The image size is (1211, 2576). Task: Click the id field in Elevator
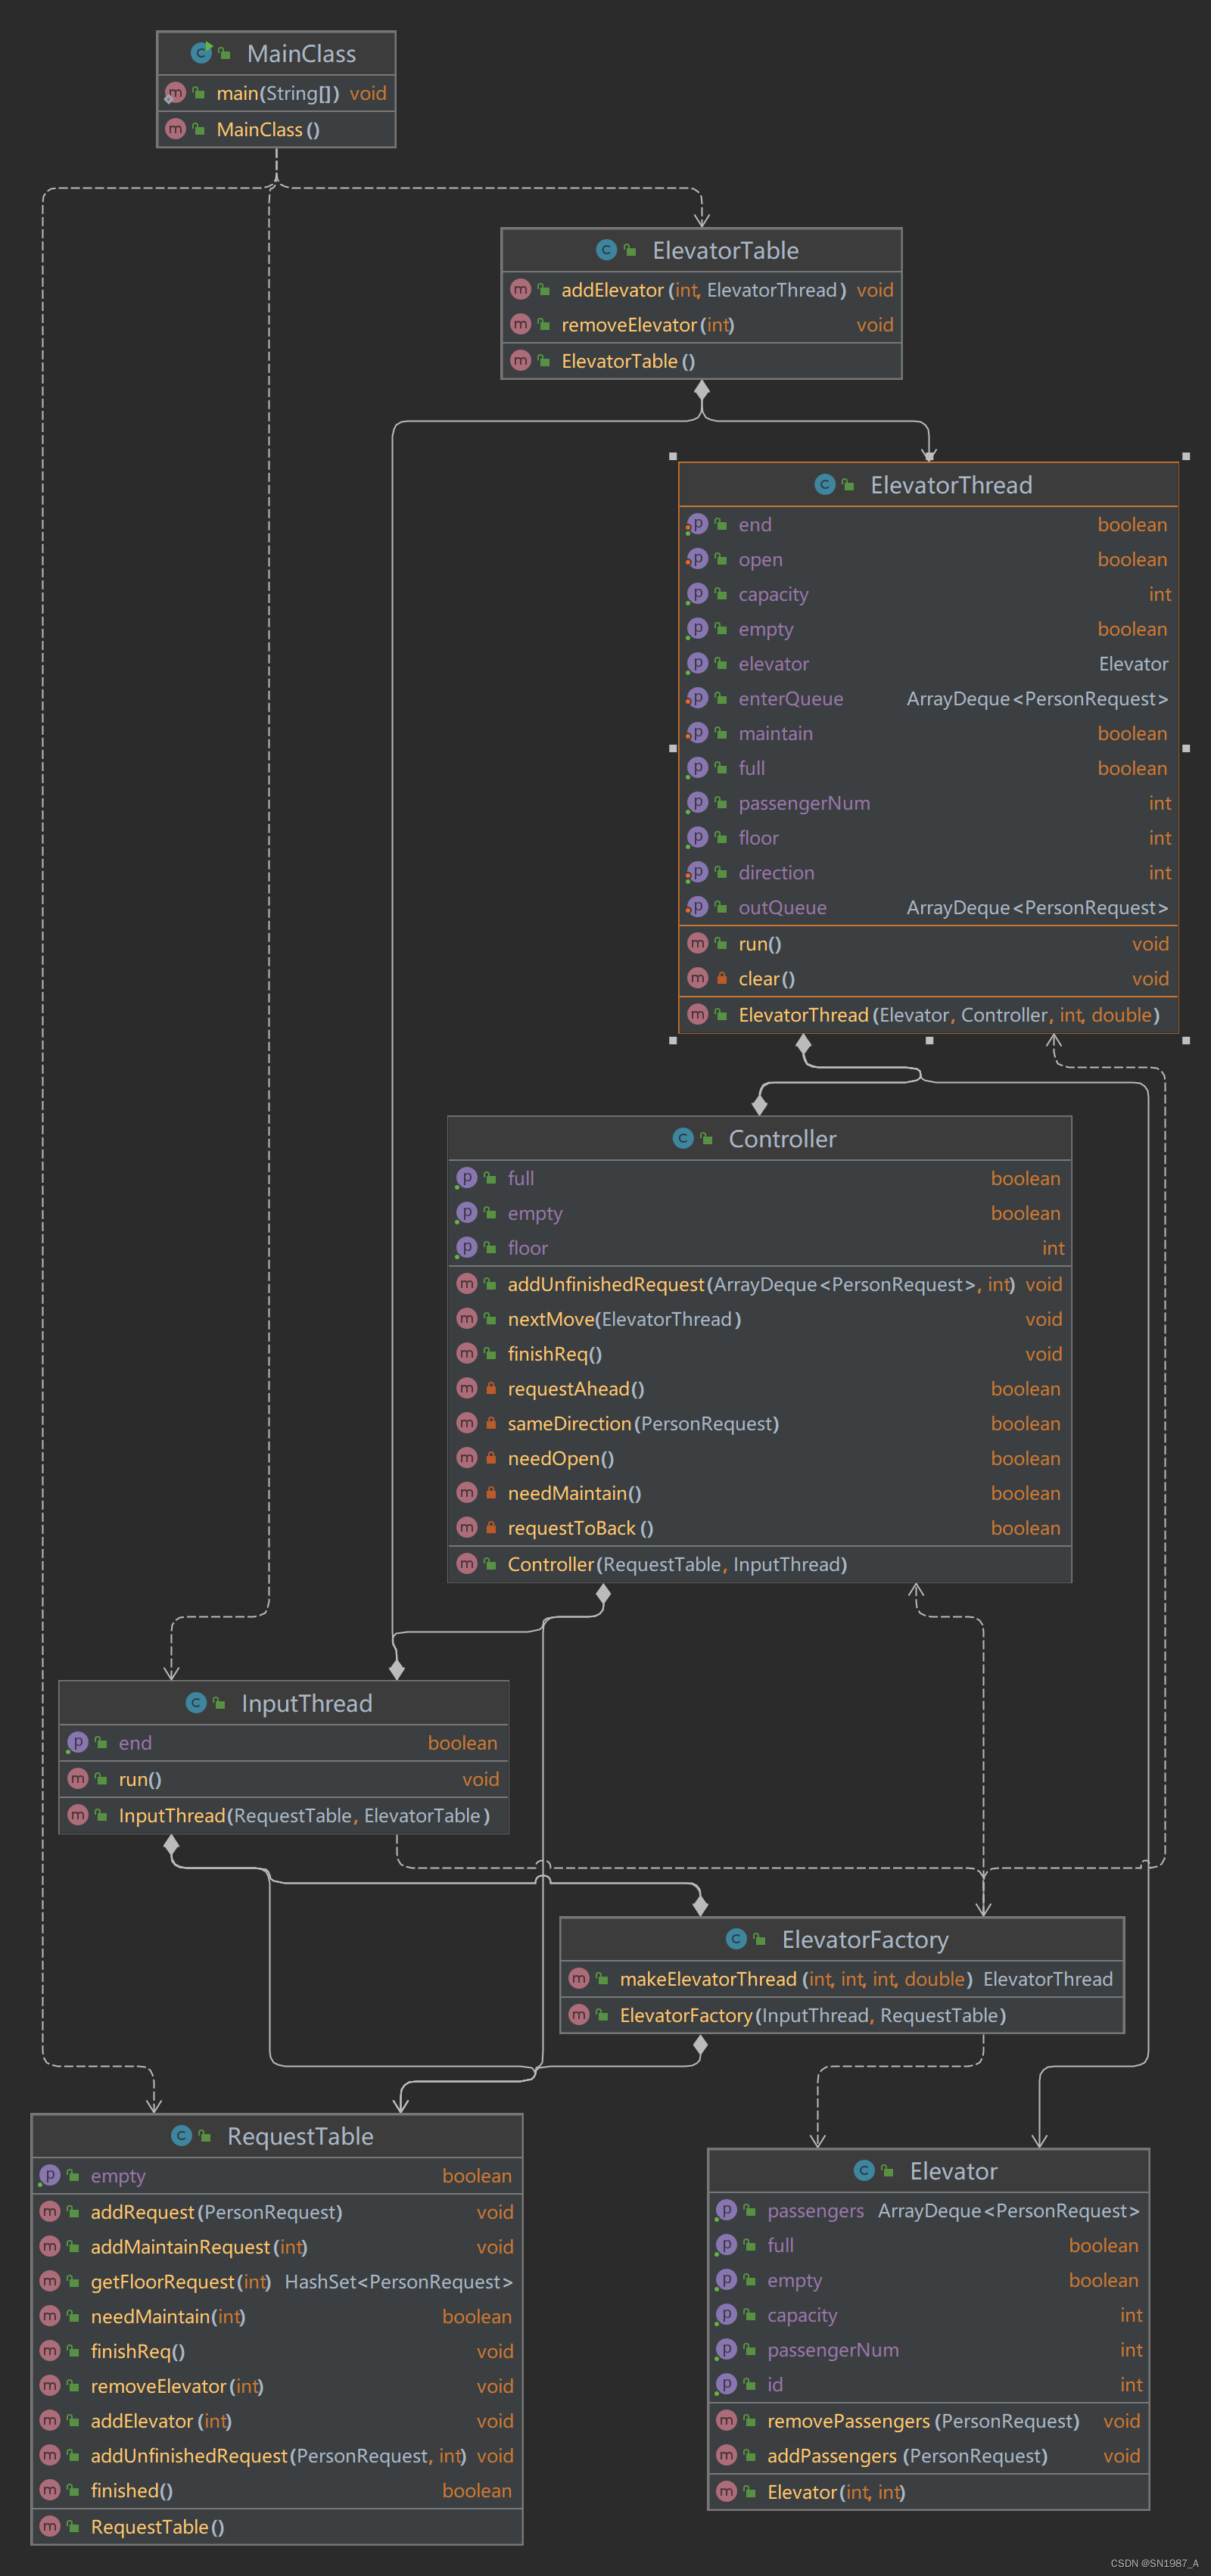[x=928, y=2385]
